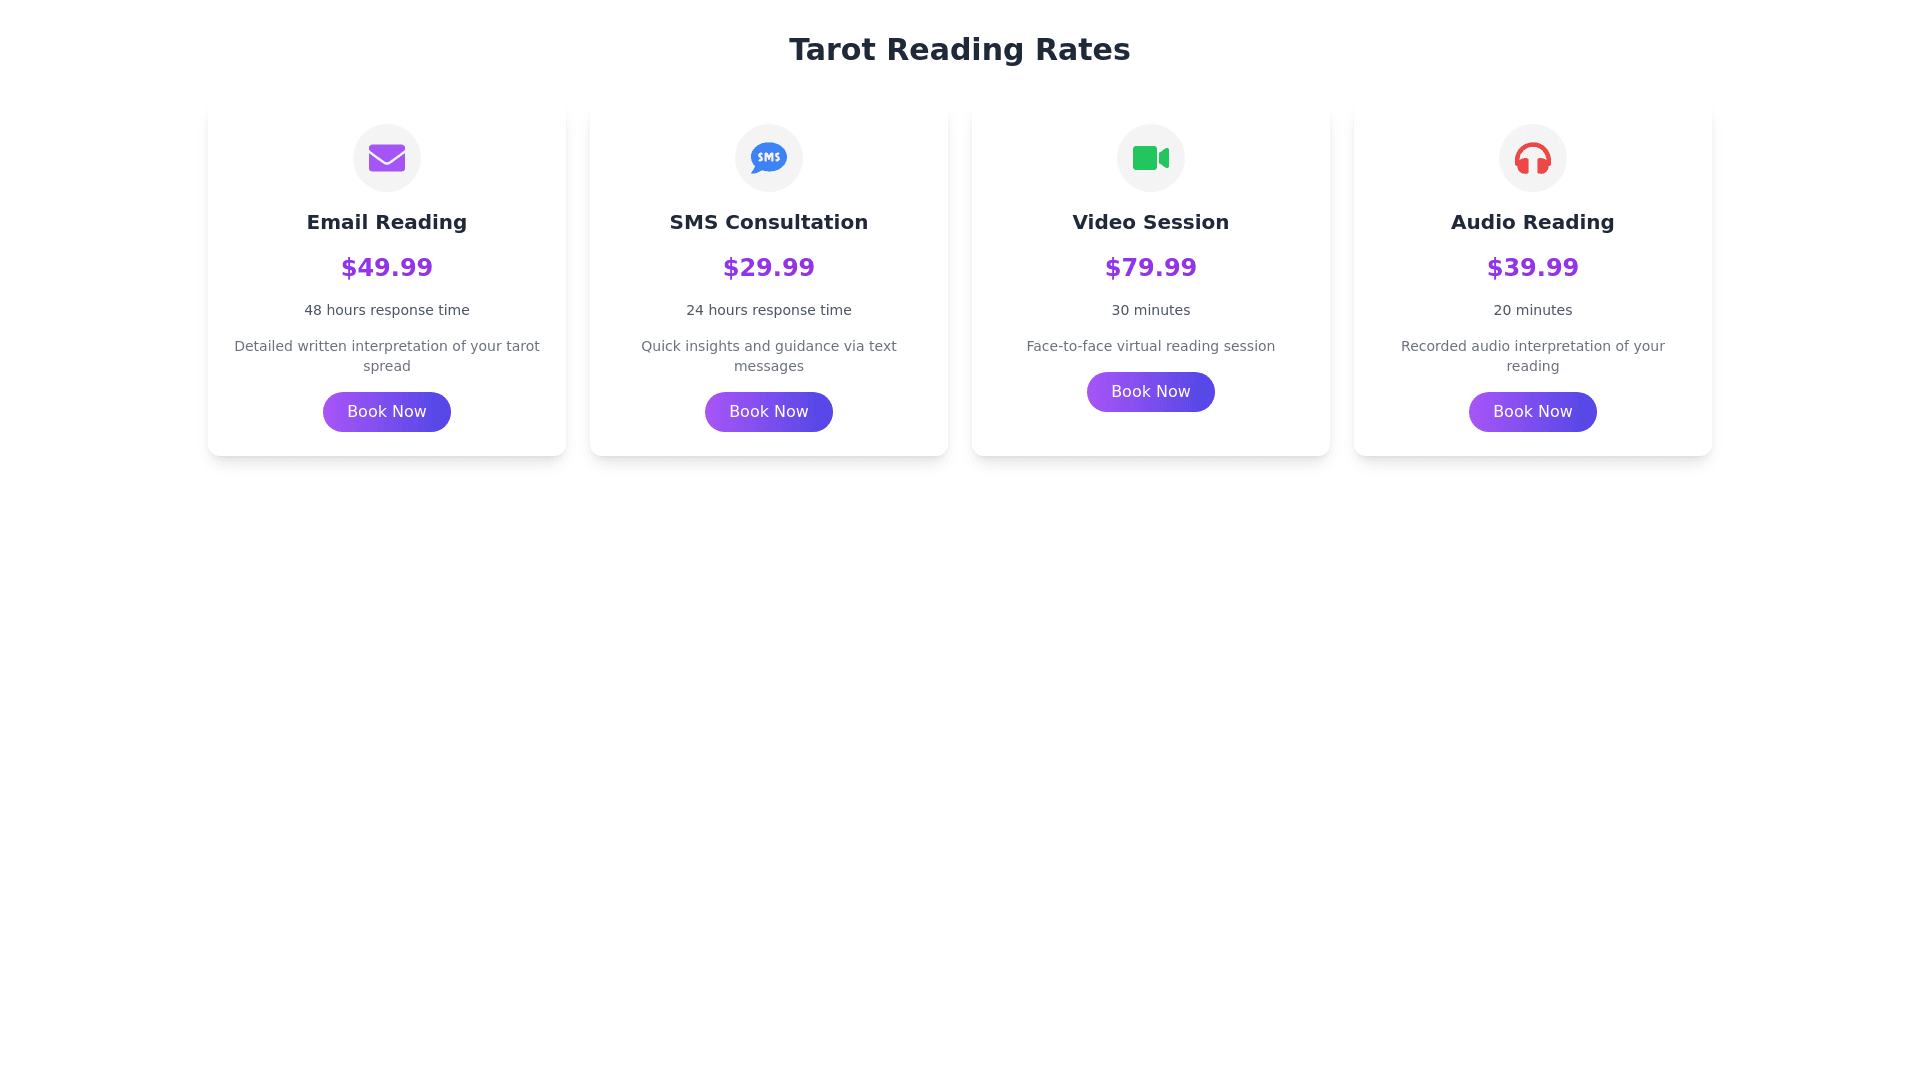Click the purple email envelope icon
The width and height of the screenshot is (1920, 1080).
click(386, 158)
